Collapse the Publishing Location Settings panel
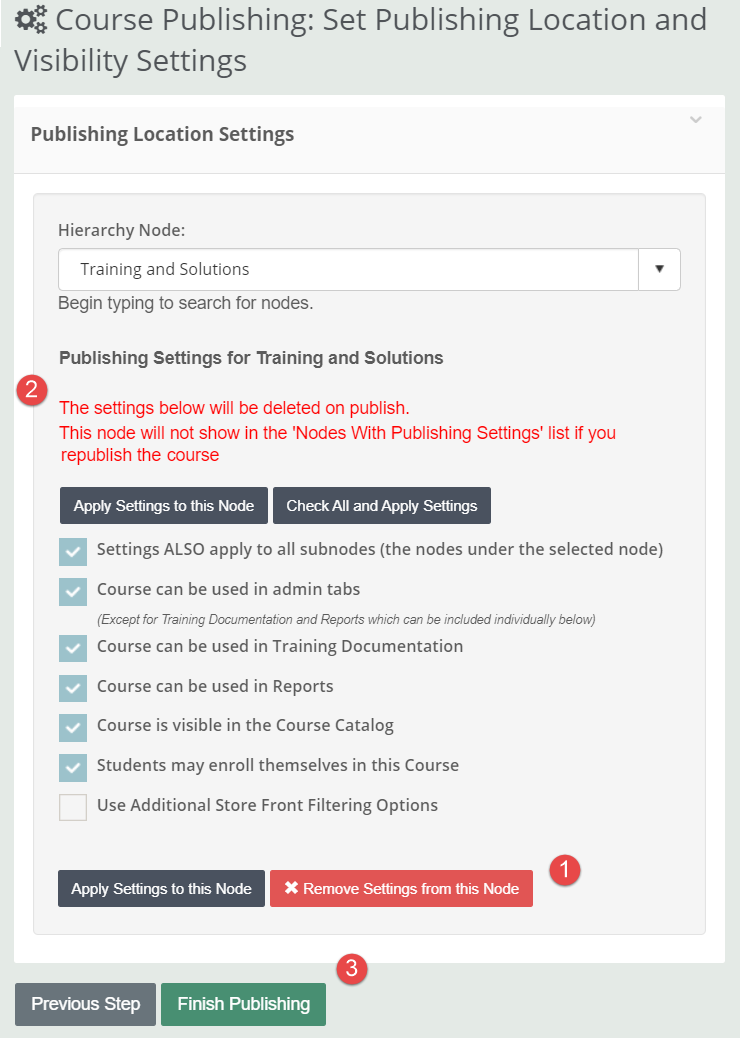The height and width of the screenshot is (1038, 740). coord(695,120)
